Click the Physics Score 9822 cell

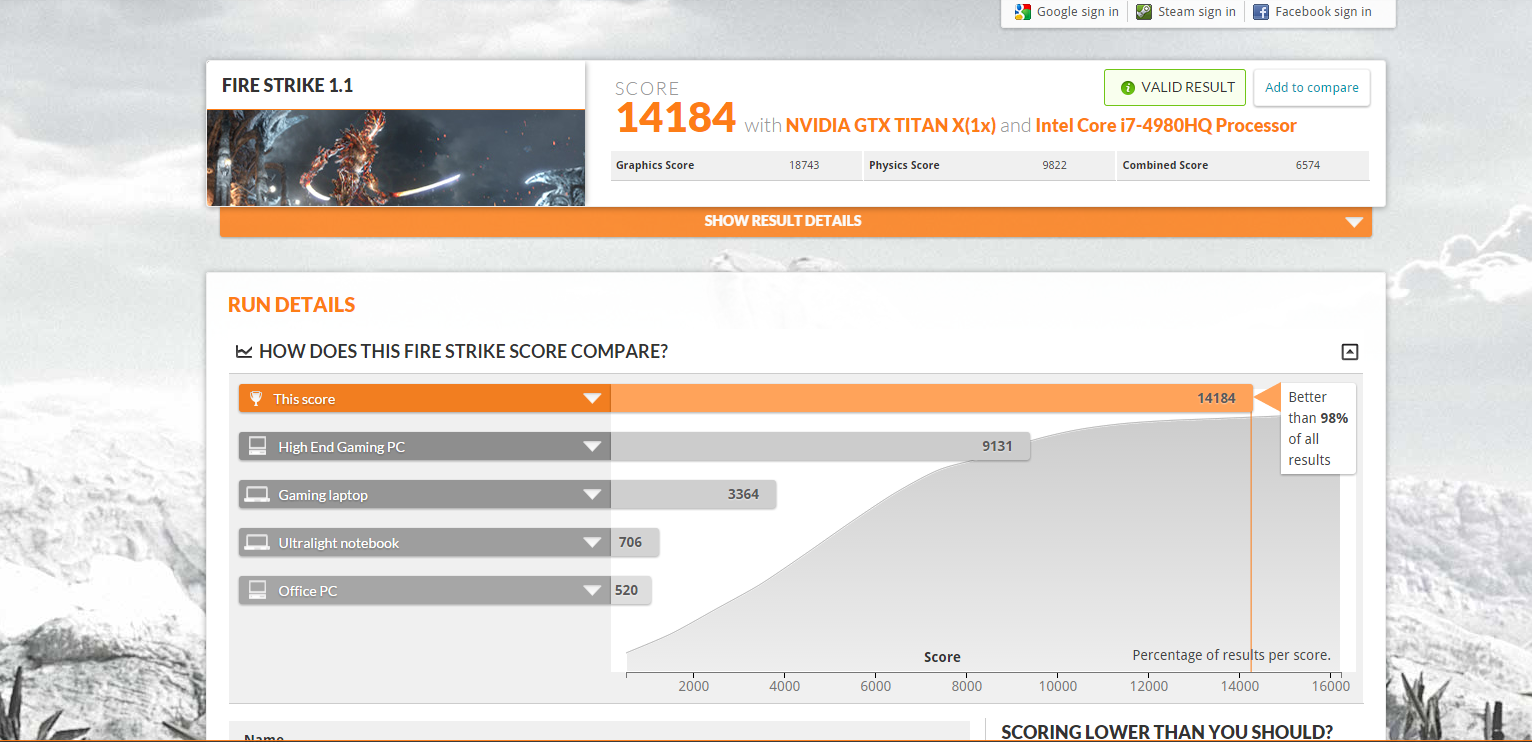tap(989, 166)
